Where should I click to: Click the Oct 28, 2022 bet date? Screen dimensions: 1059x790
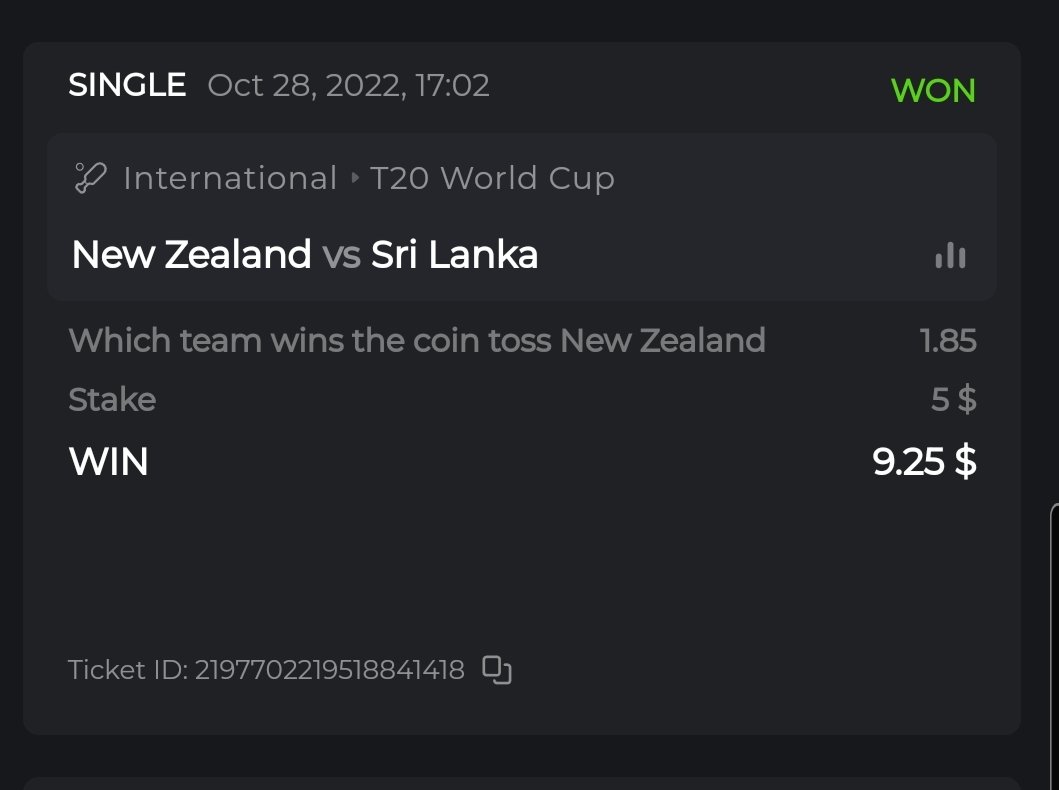[348, 85]
